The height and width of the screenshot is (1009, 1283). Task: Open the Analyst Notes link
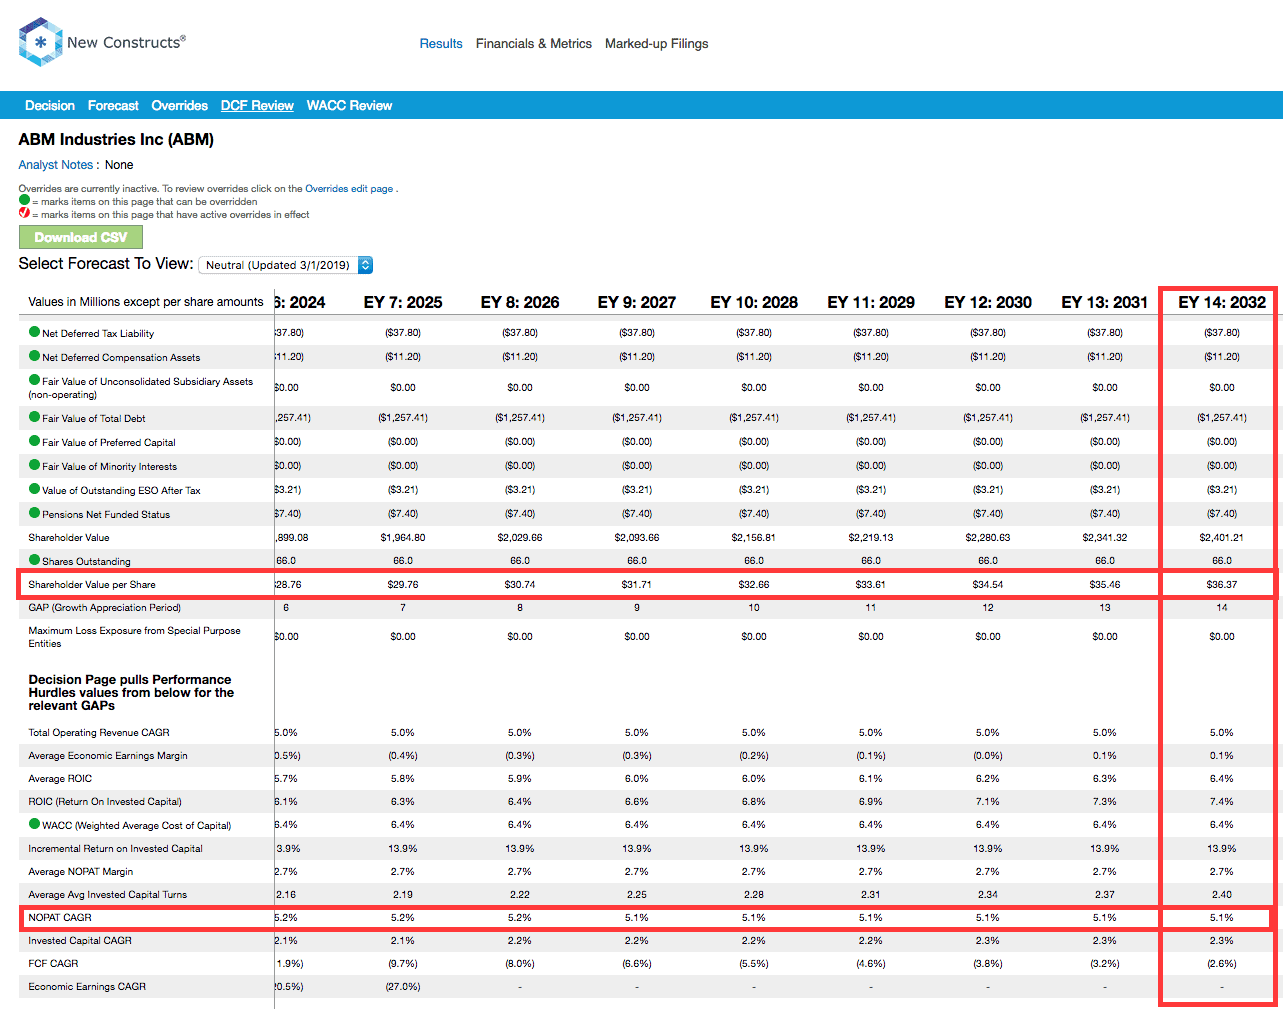coord(56,165)
